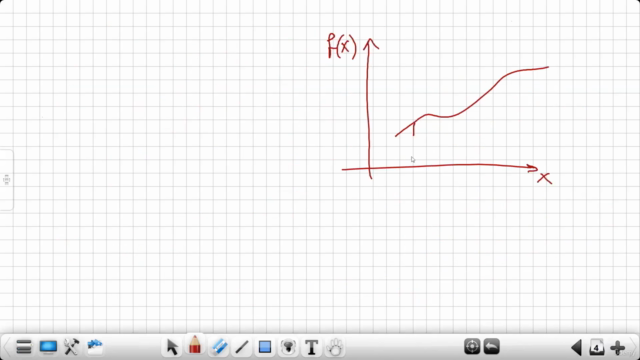640x360 pixels.
Task: Select the hand pan tool
Action: (x=335, y=347)
